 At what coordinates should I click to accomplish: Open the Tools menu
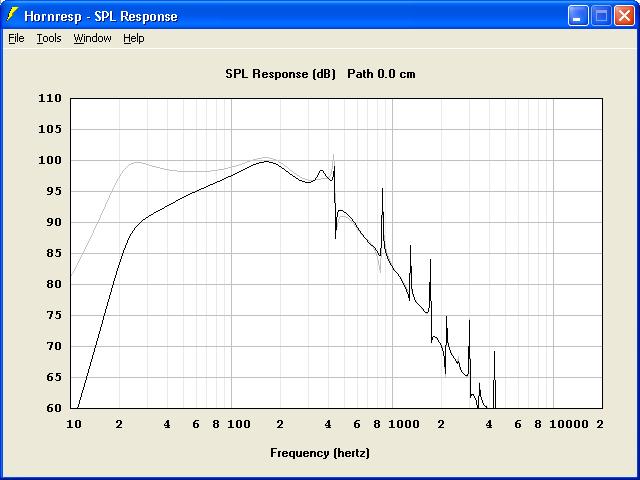(x=49, y=38)
